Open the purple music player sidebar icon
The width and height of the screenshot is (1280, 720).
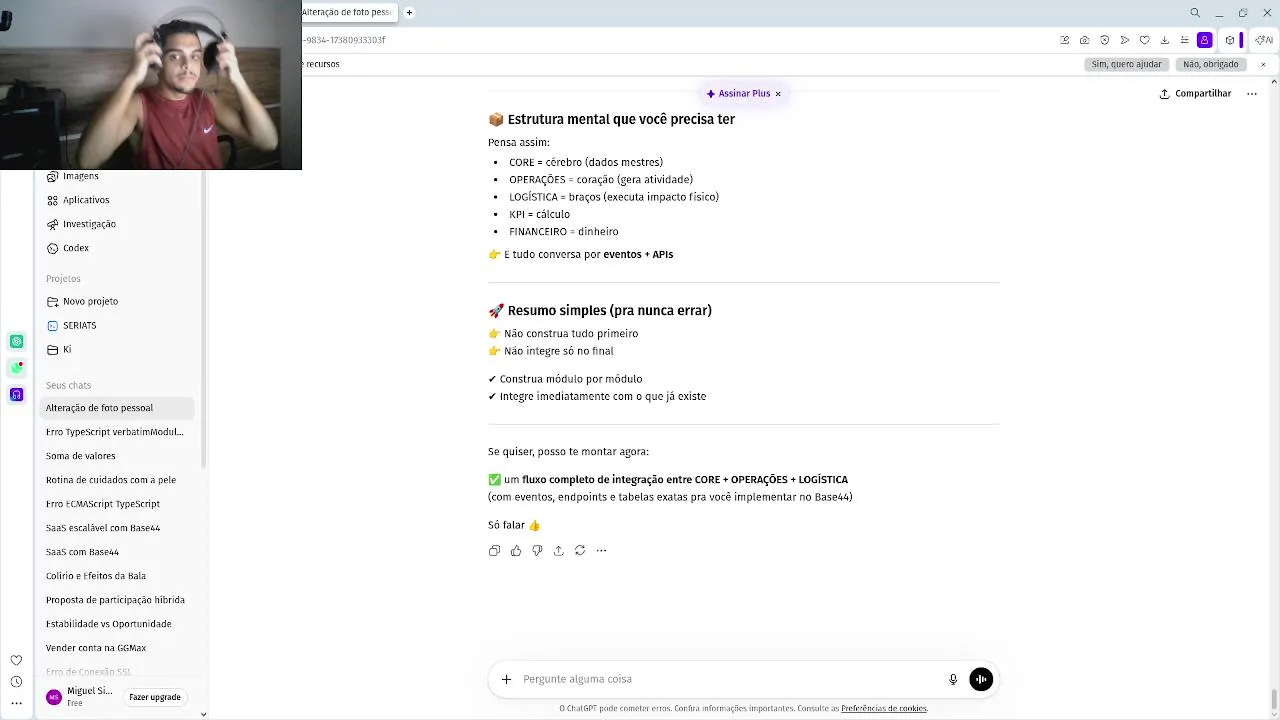coord(17,395)
